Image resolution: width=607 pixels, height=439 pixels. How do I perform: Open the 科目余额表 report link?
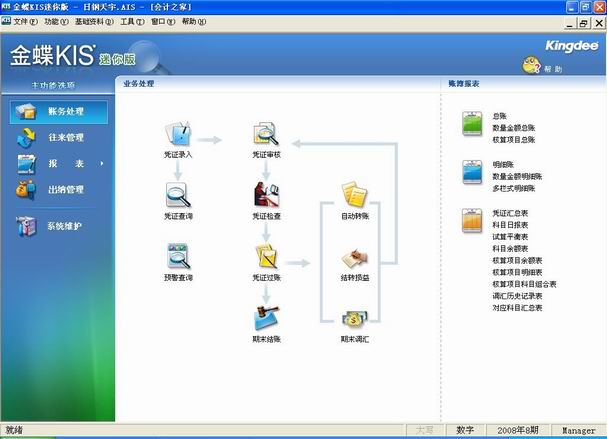click(x=510, y=249)
